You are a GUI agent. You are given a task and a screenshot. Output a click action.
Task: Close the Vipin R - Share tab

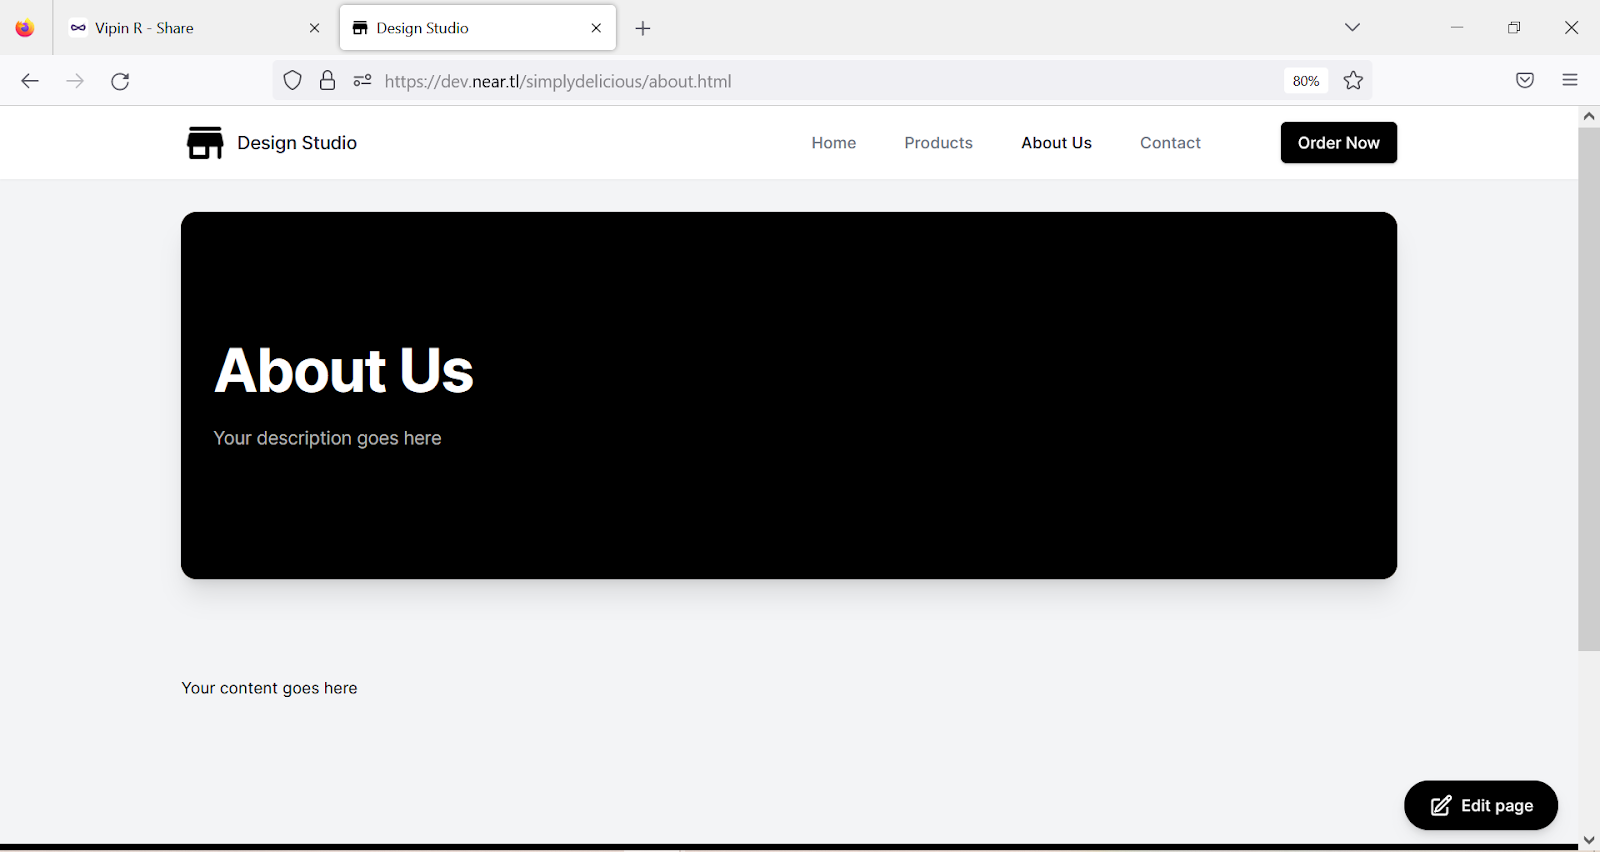pyautogui.click(x=314, y=28)
